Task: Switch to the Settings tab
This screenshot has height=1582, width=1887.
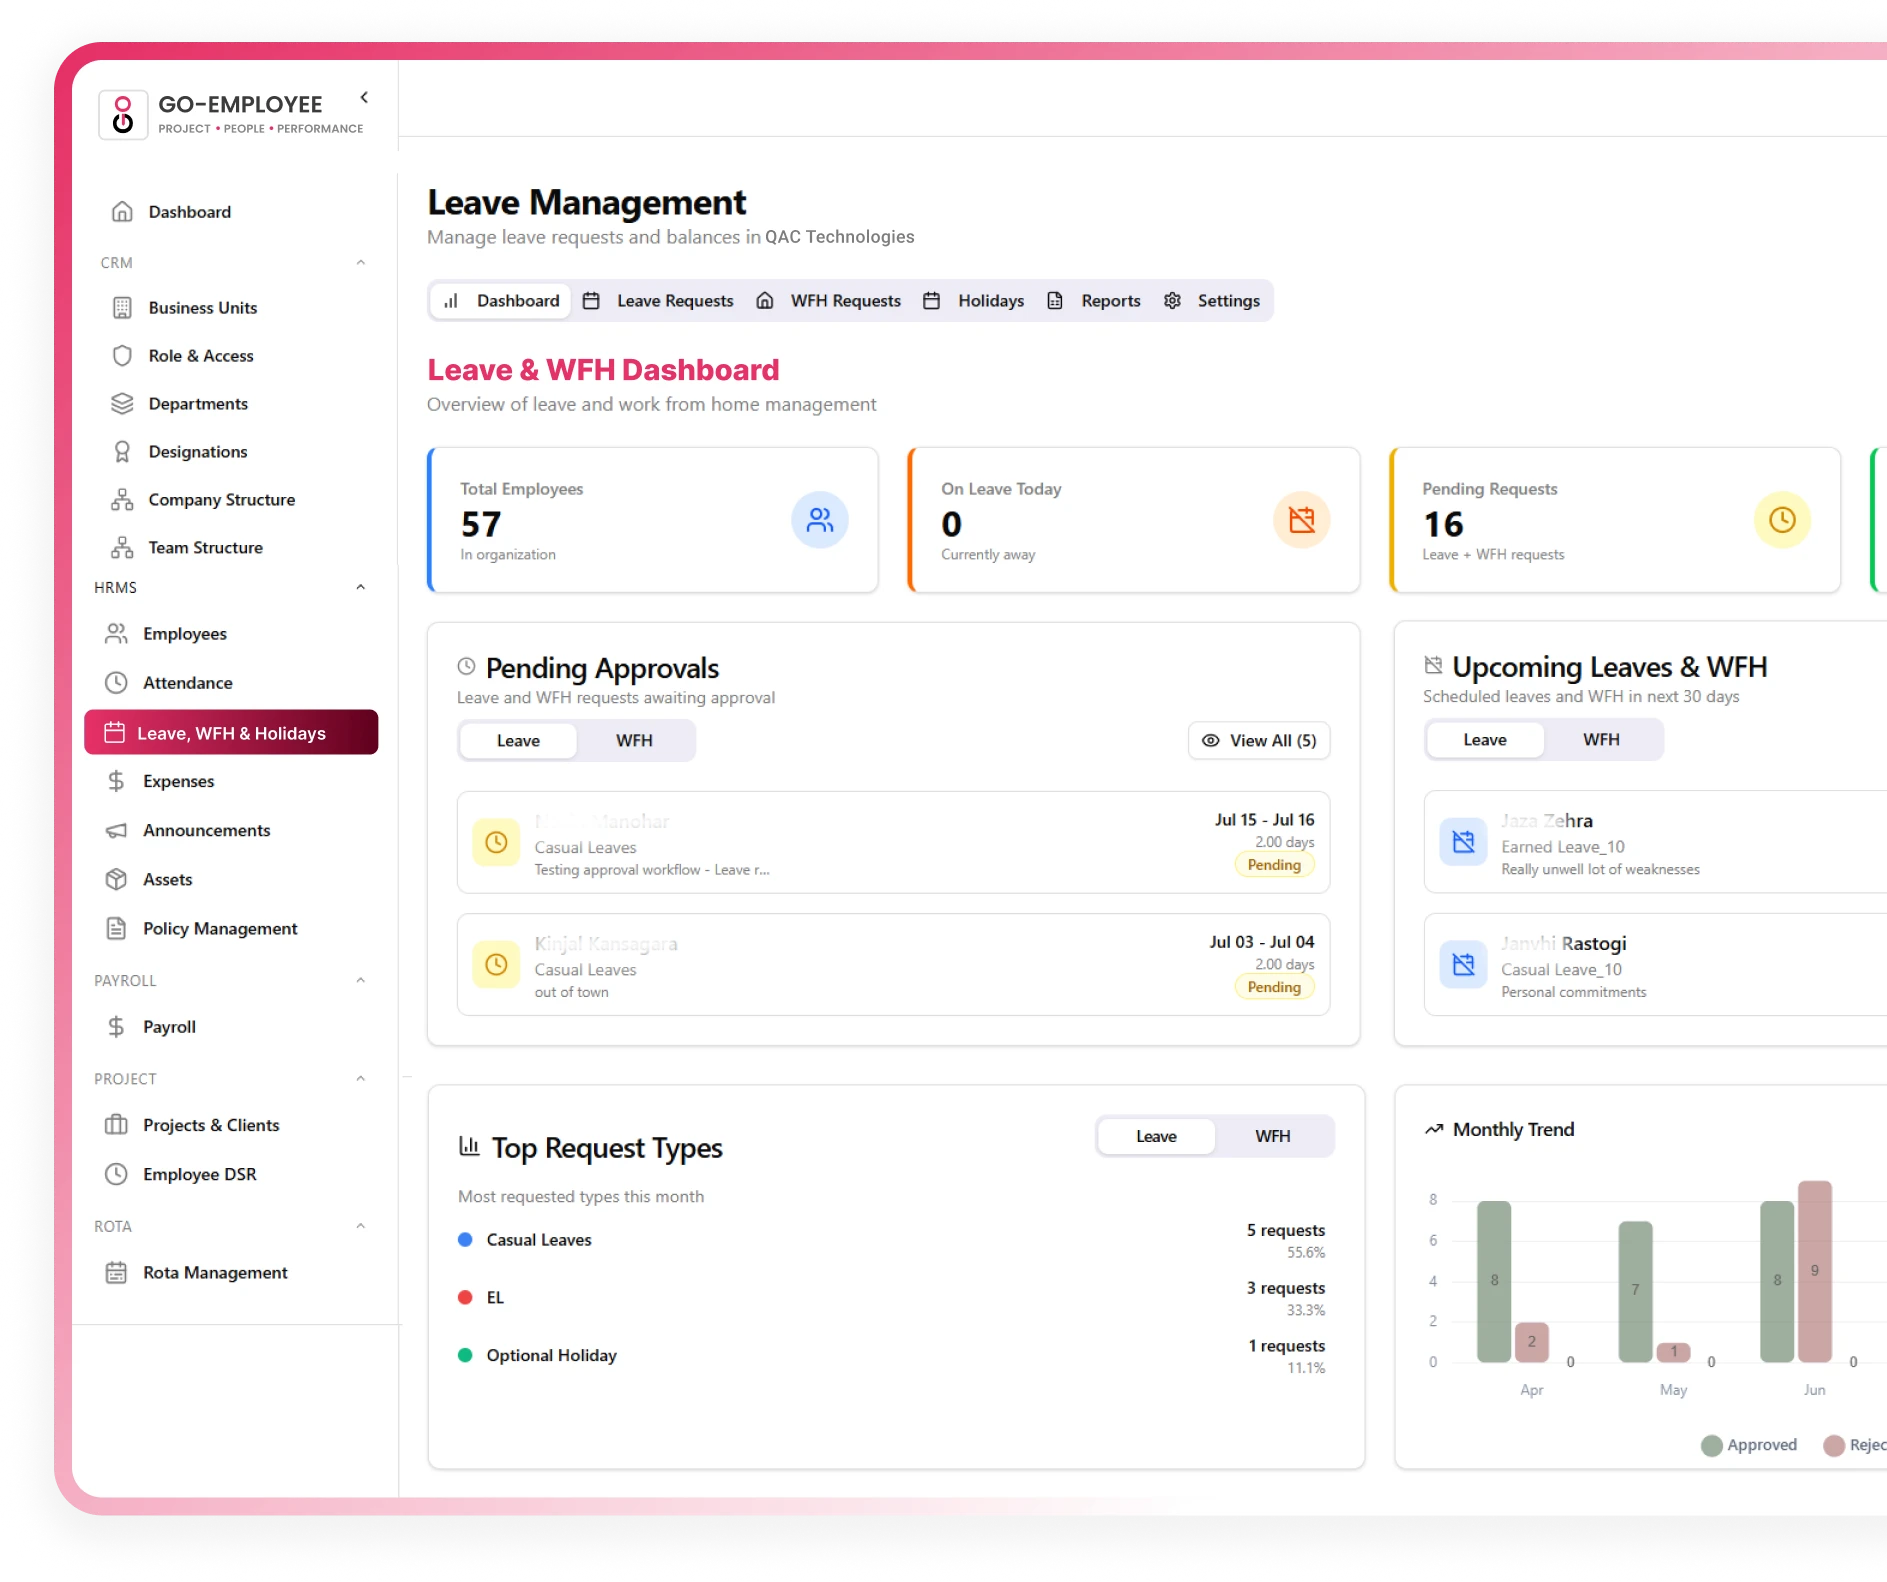Action: pyautogui.click(x=1212, y=301)
